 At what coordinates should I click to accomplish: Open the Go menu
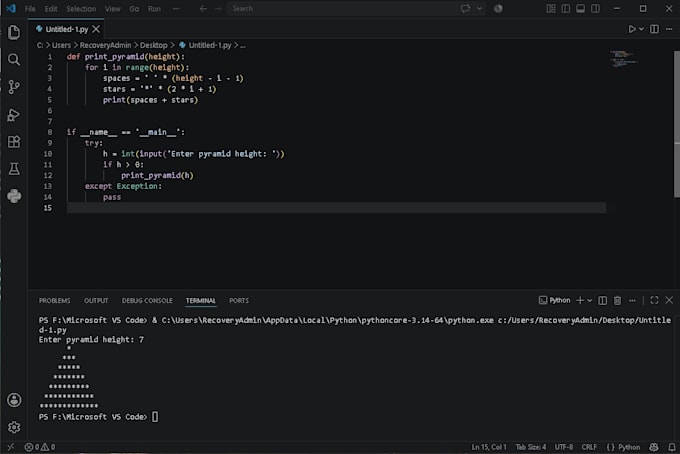coord(134,9)
